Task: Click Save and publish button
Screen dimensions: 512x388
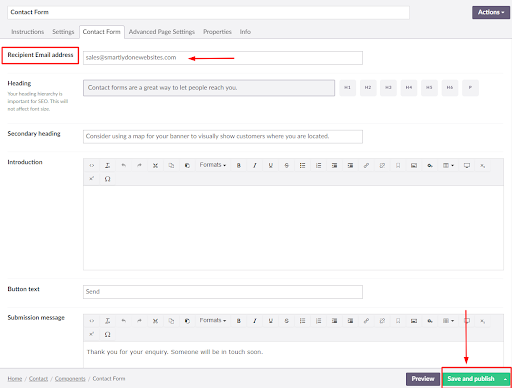Action: pyautogui.click(x=472, y=379)
